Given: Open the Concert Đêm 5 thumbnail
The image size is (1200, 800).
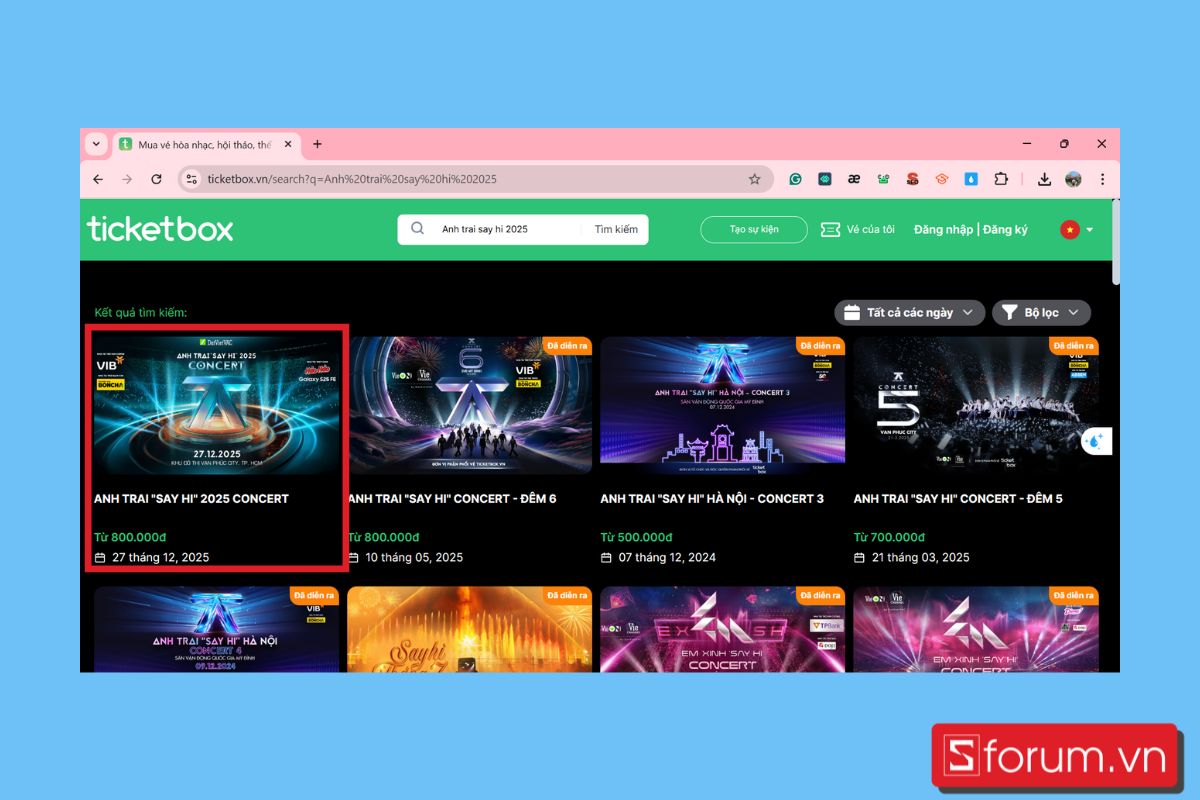Looking at the screenshot, I should (976, 405).
